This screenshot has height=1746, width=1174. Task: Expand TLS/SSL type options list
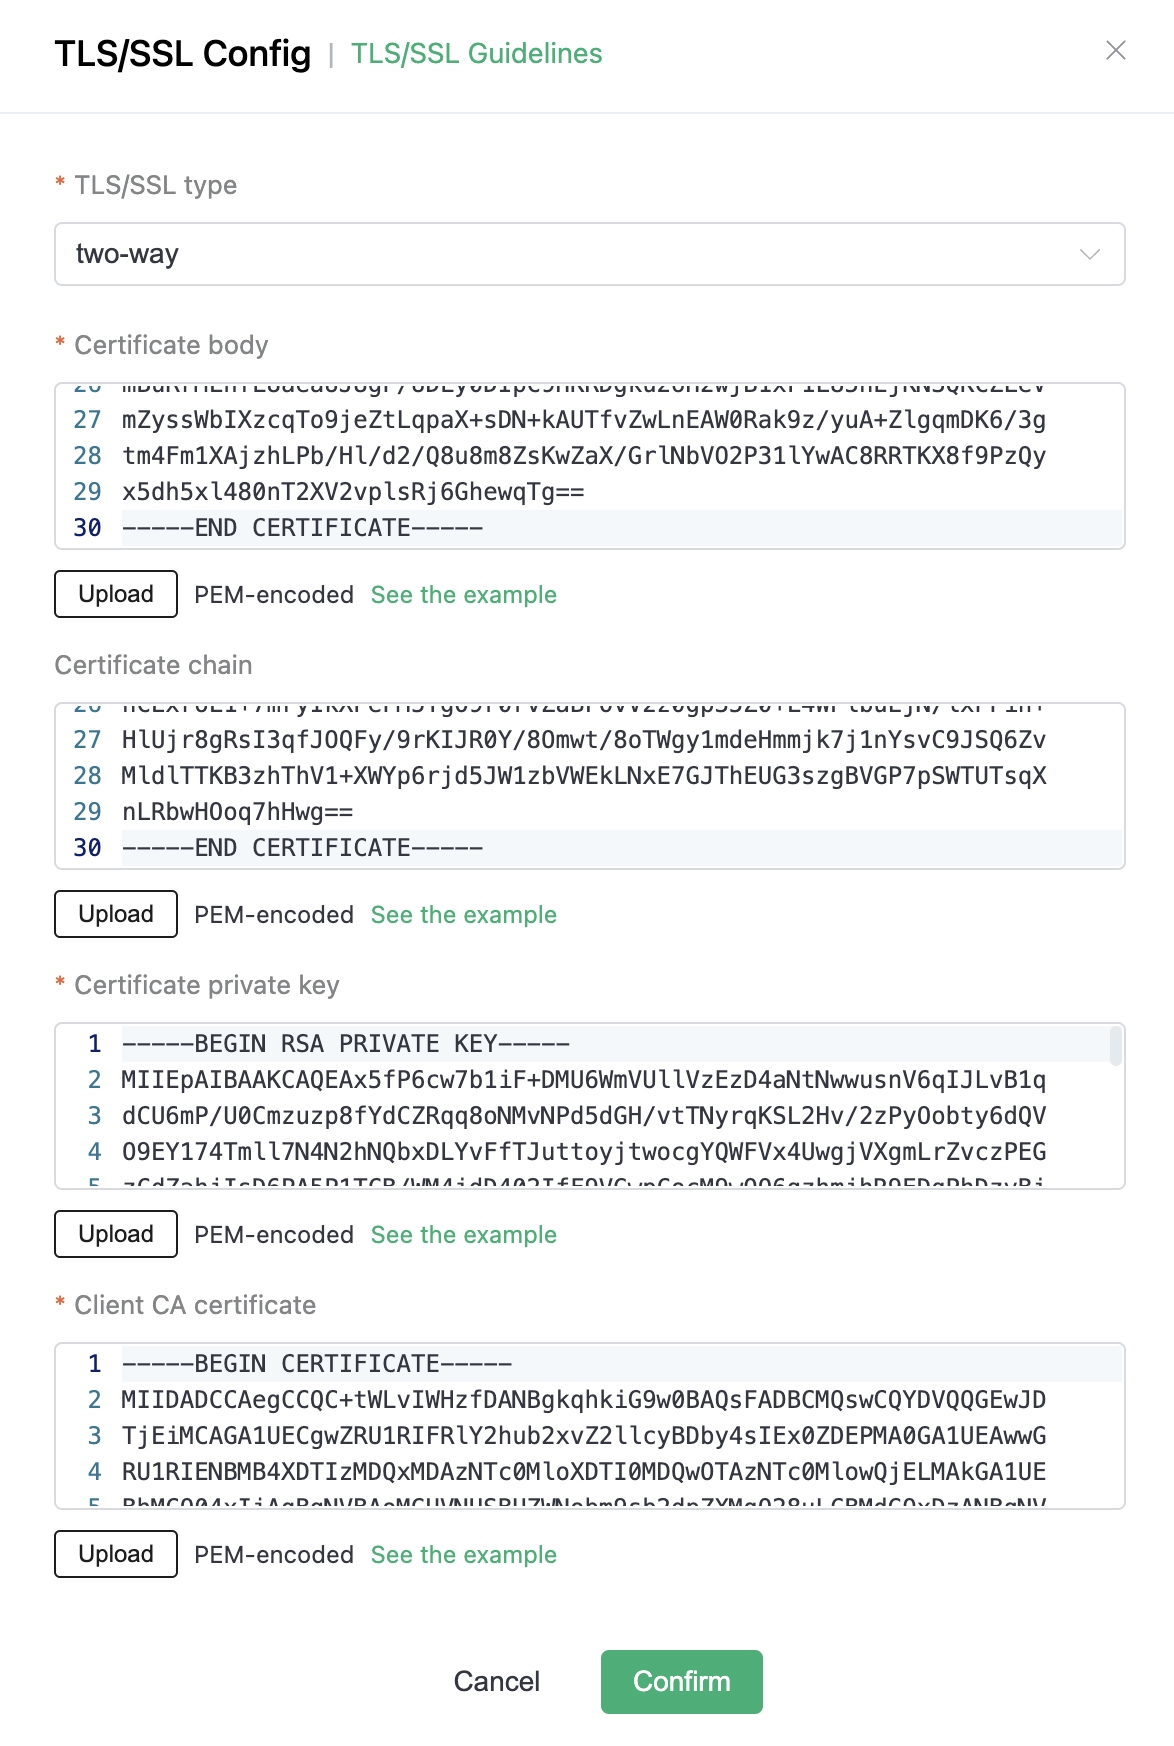[587, 255]
